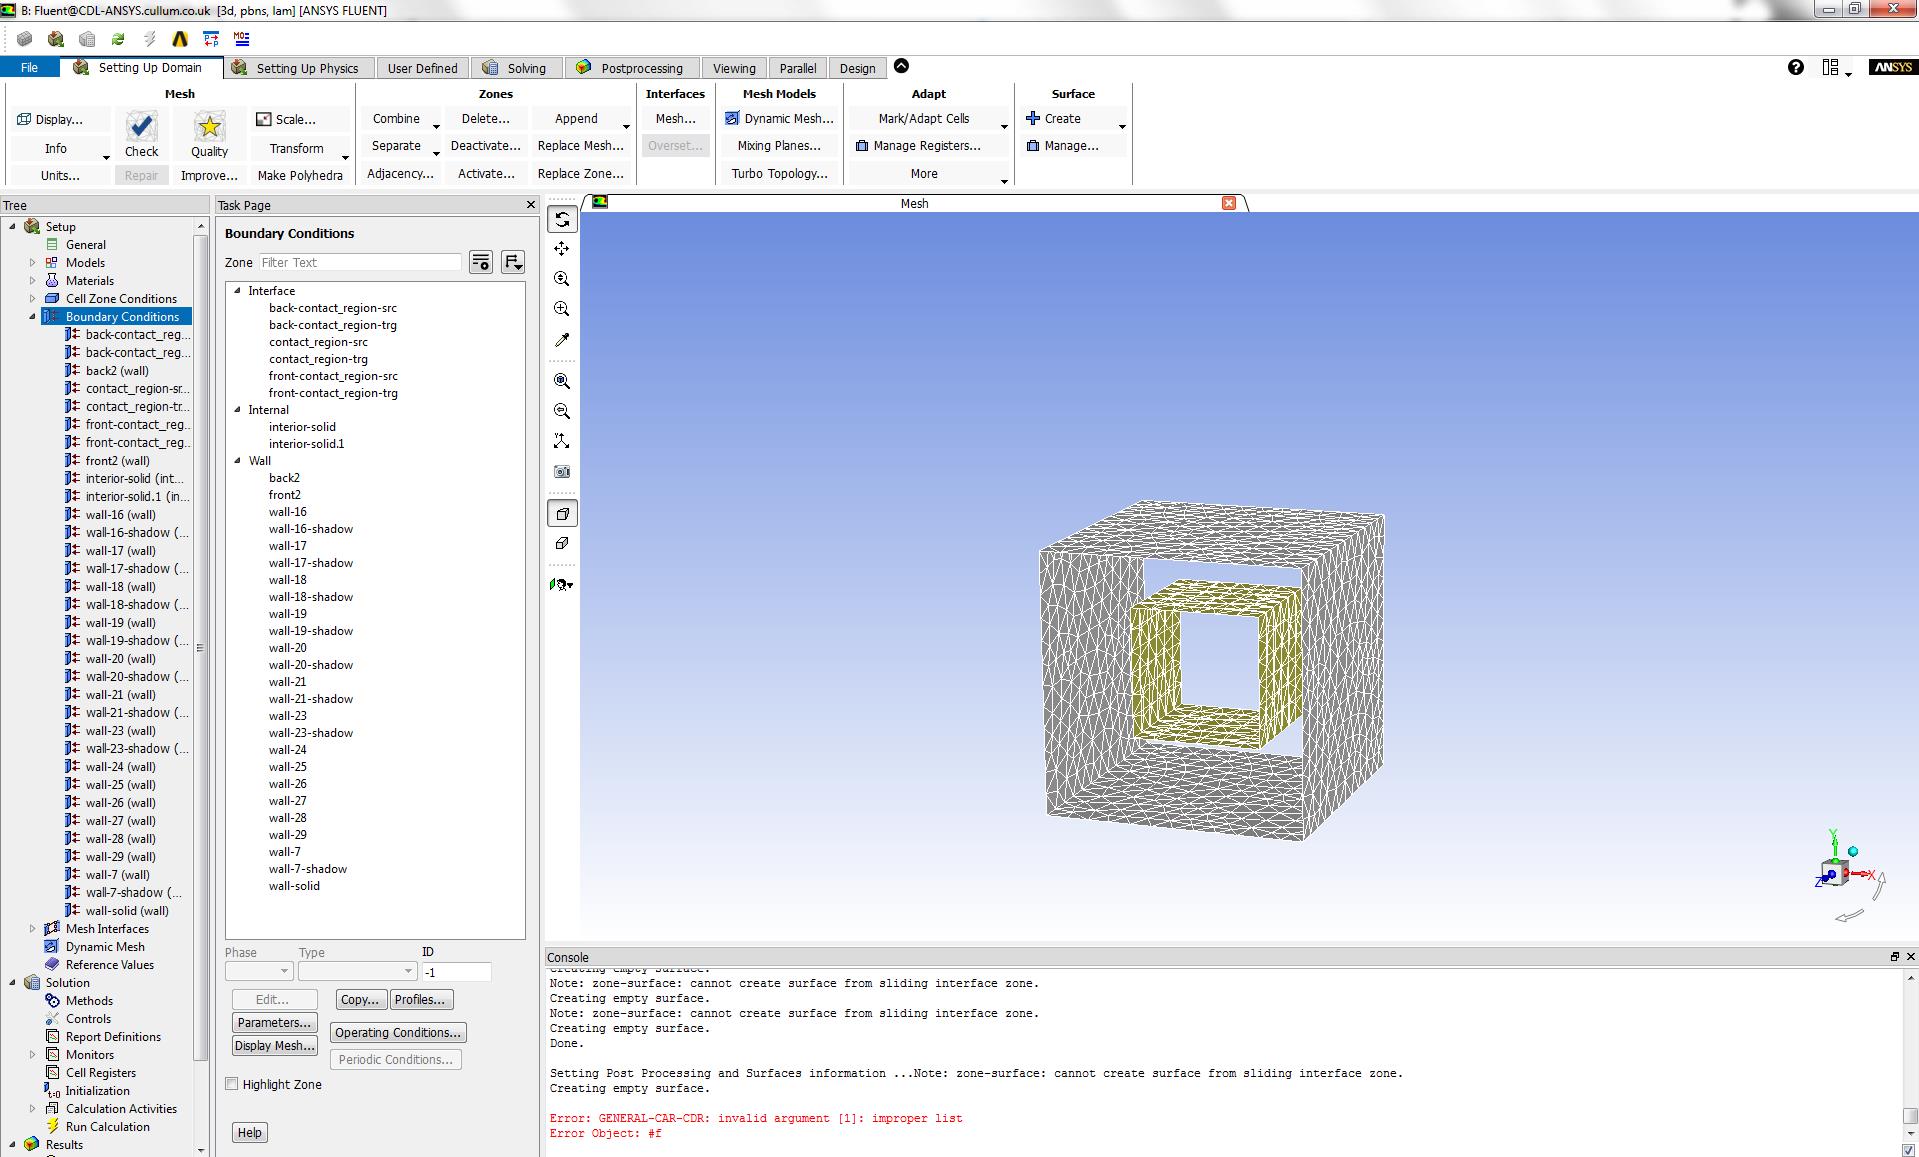Click the tilted cube view icon
The height and width of the screenshot is (1157, 1919).
click(x=562, y=544)
